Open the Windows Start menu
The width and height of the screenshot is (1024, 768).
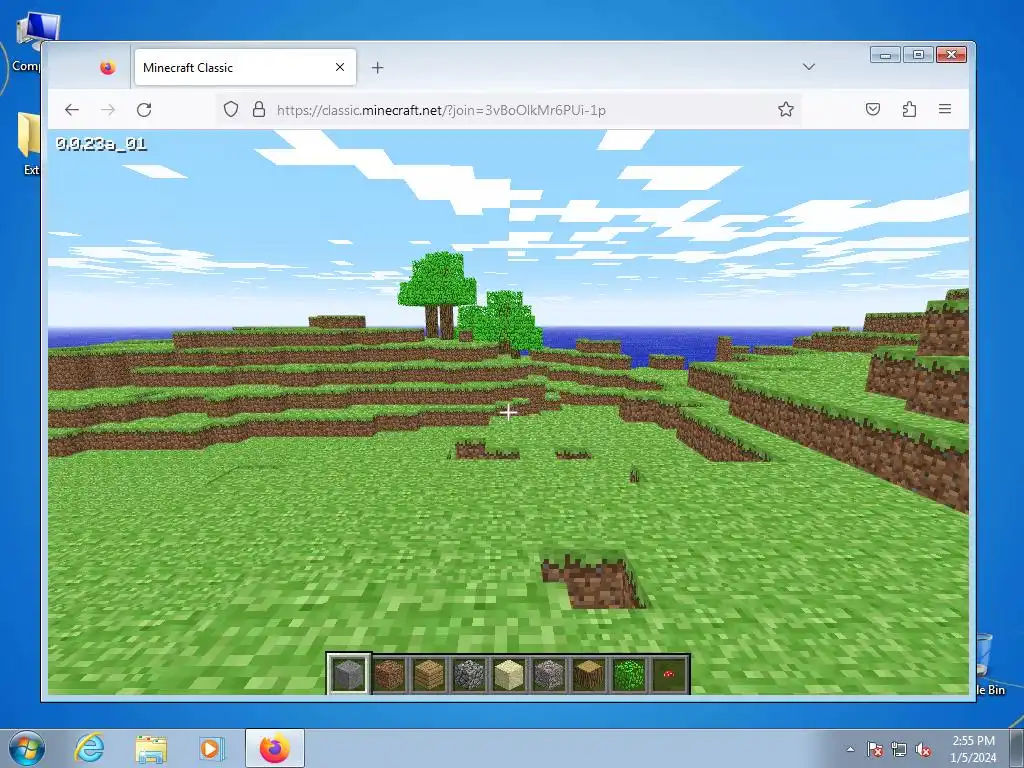click(x=26, y=748)
